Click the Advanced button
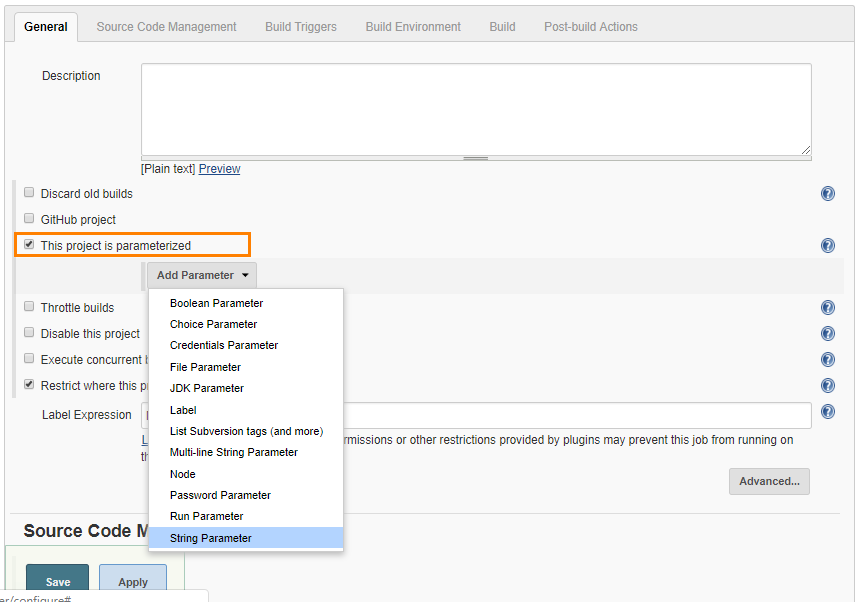Viewport: 858px width, 602px height. (x=768, y=481)
